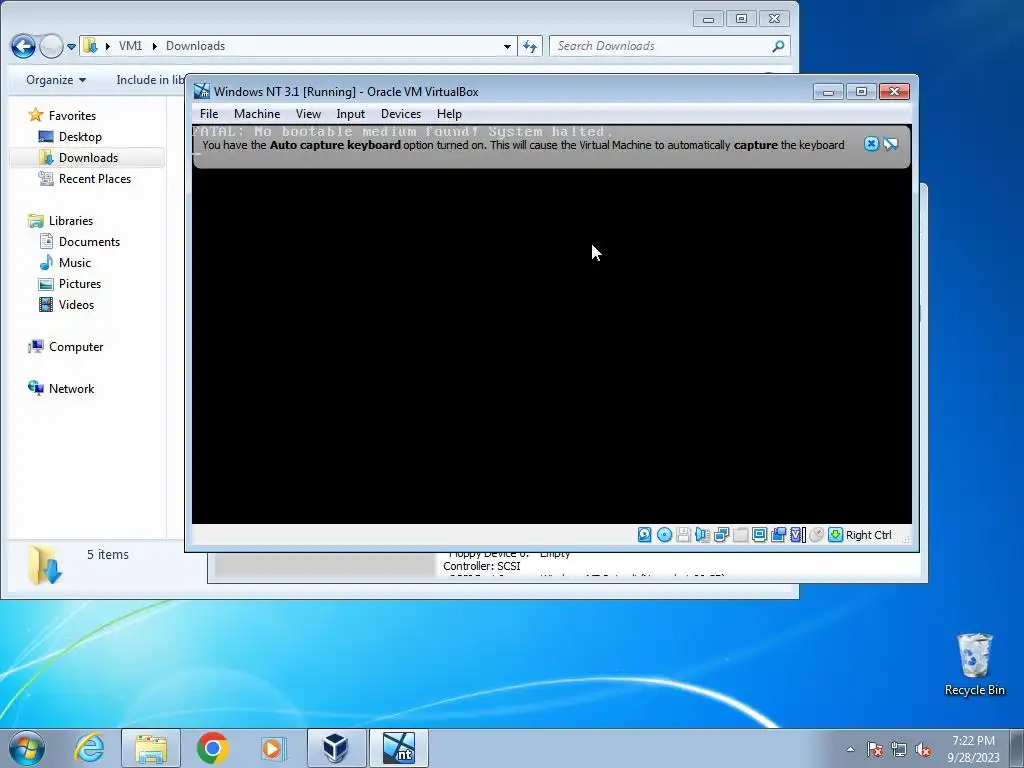Open the Machine menu

[x=257, y=114]
